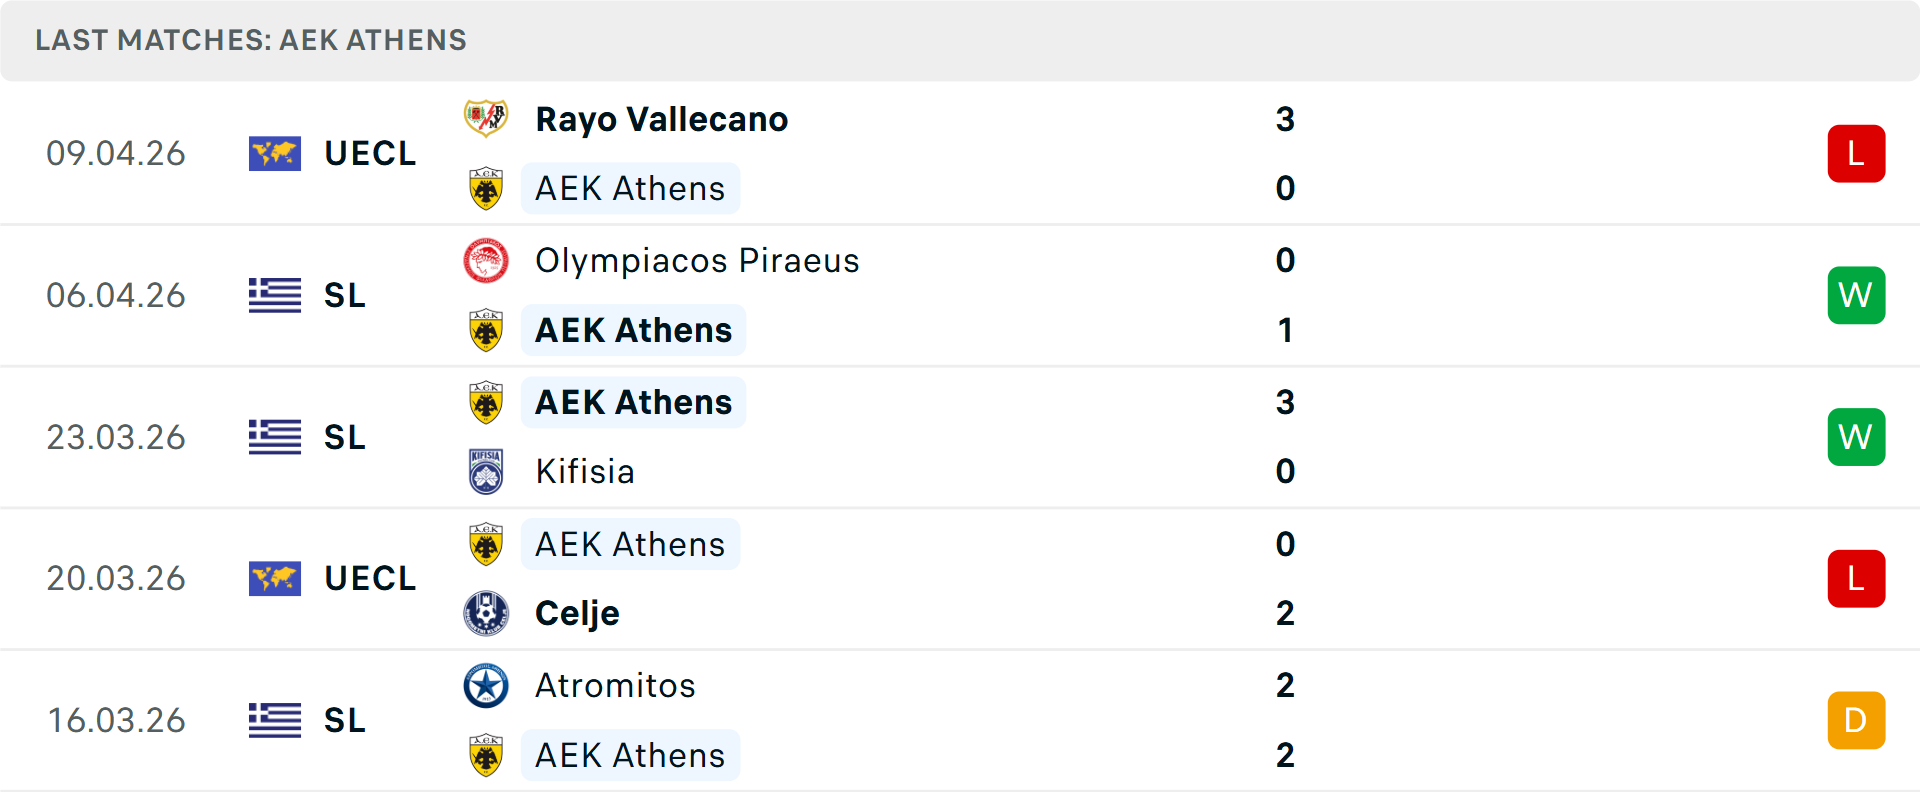Click the red L badge for the Rayo Vallecano match
The image size is (1920, 792).
pyautogui.click(x=1856, y=153)
